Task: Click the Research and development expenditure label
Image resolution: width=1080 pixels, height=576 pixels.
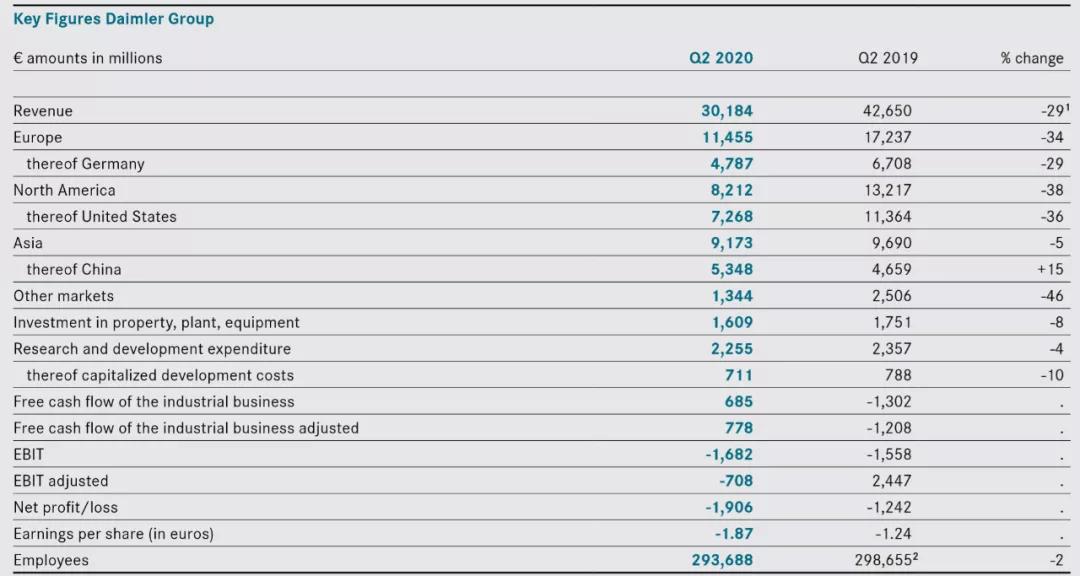Action: (x=152, y=349)
